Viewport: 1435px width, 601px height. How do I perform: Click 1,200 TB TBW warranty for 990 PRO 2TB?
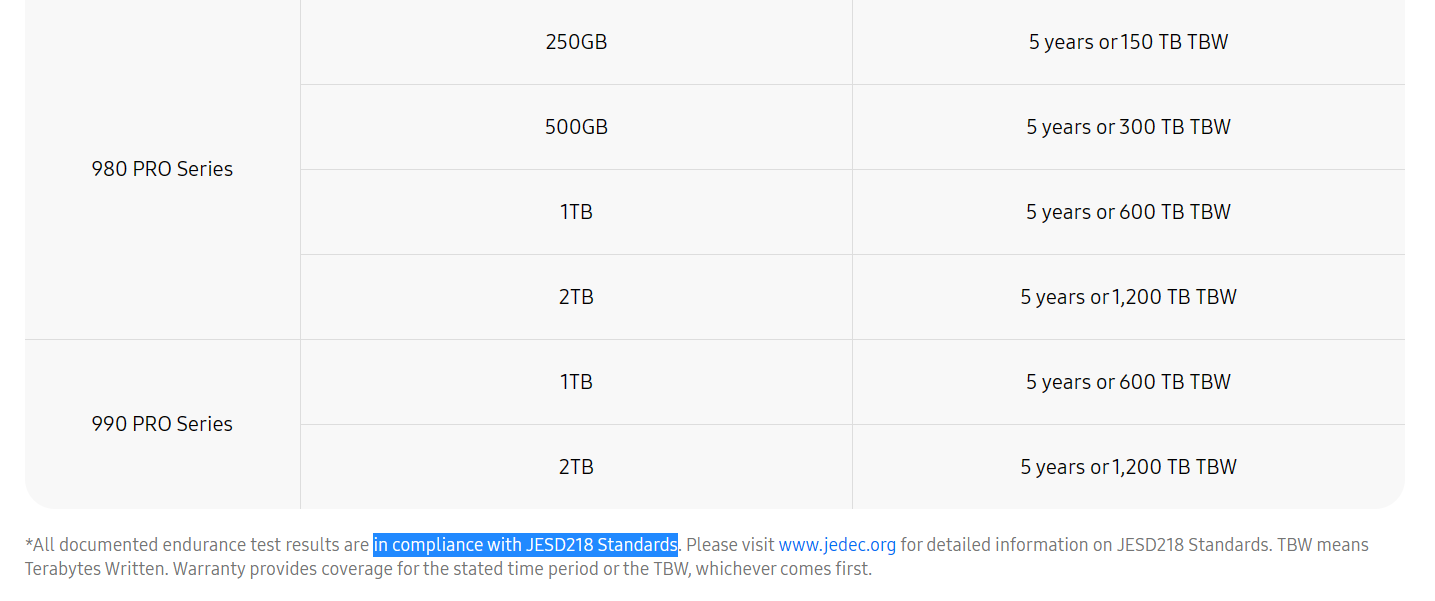point(1128,467)
